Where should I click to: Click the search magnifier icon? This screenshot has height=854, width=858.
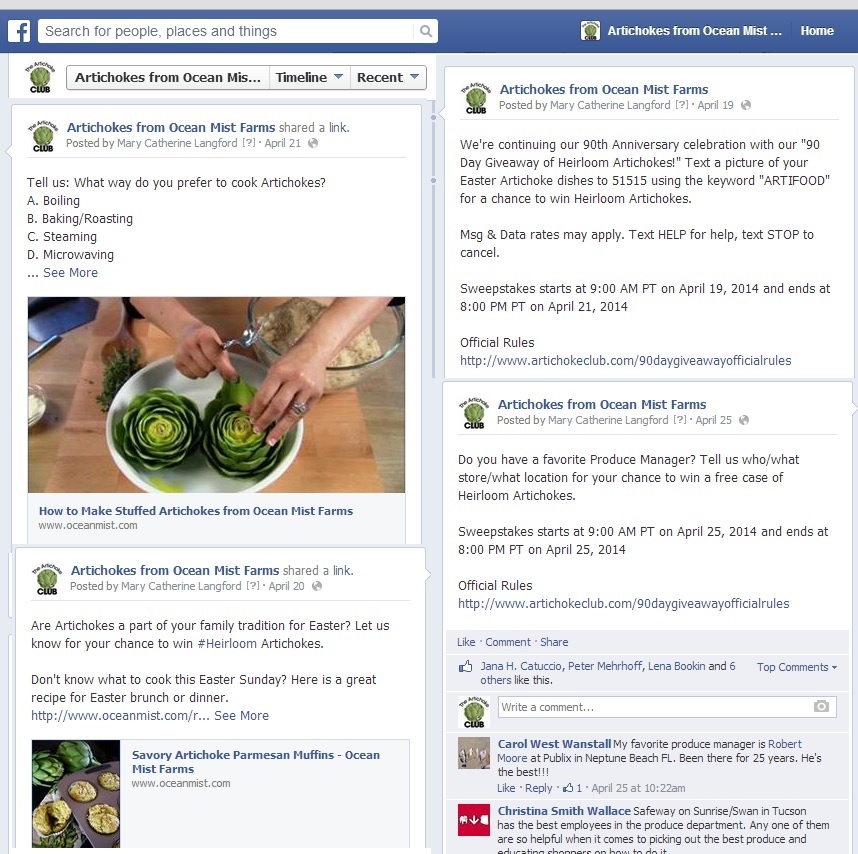tap(426, 31)
